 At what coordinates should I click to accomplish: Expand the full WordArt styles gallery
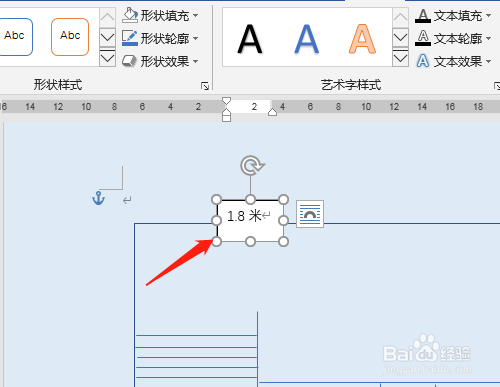[x=400, y=57]
